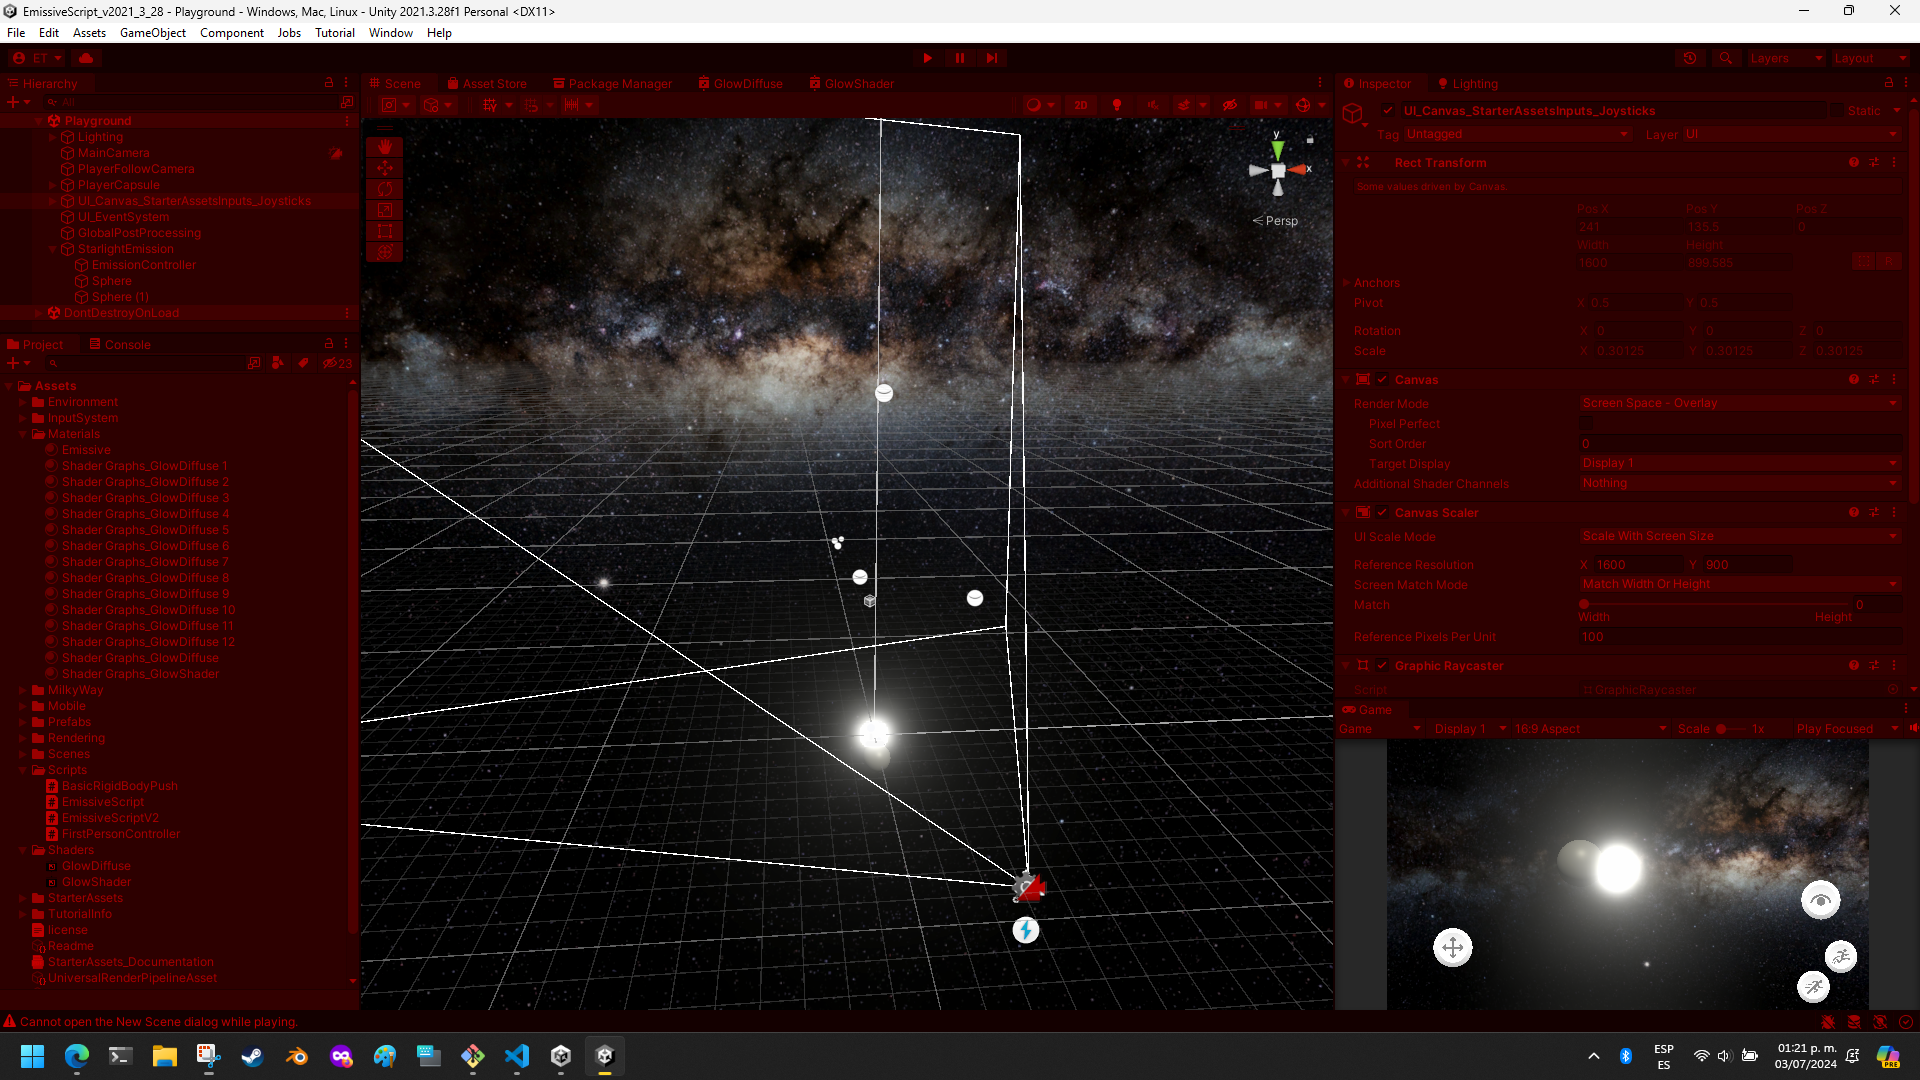Toggle 2D view mode in Scene
1920x1080 pixels.
[x=1081, y=105]
